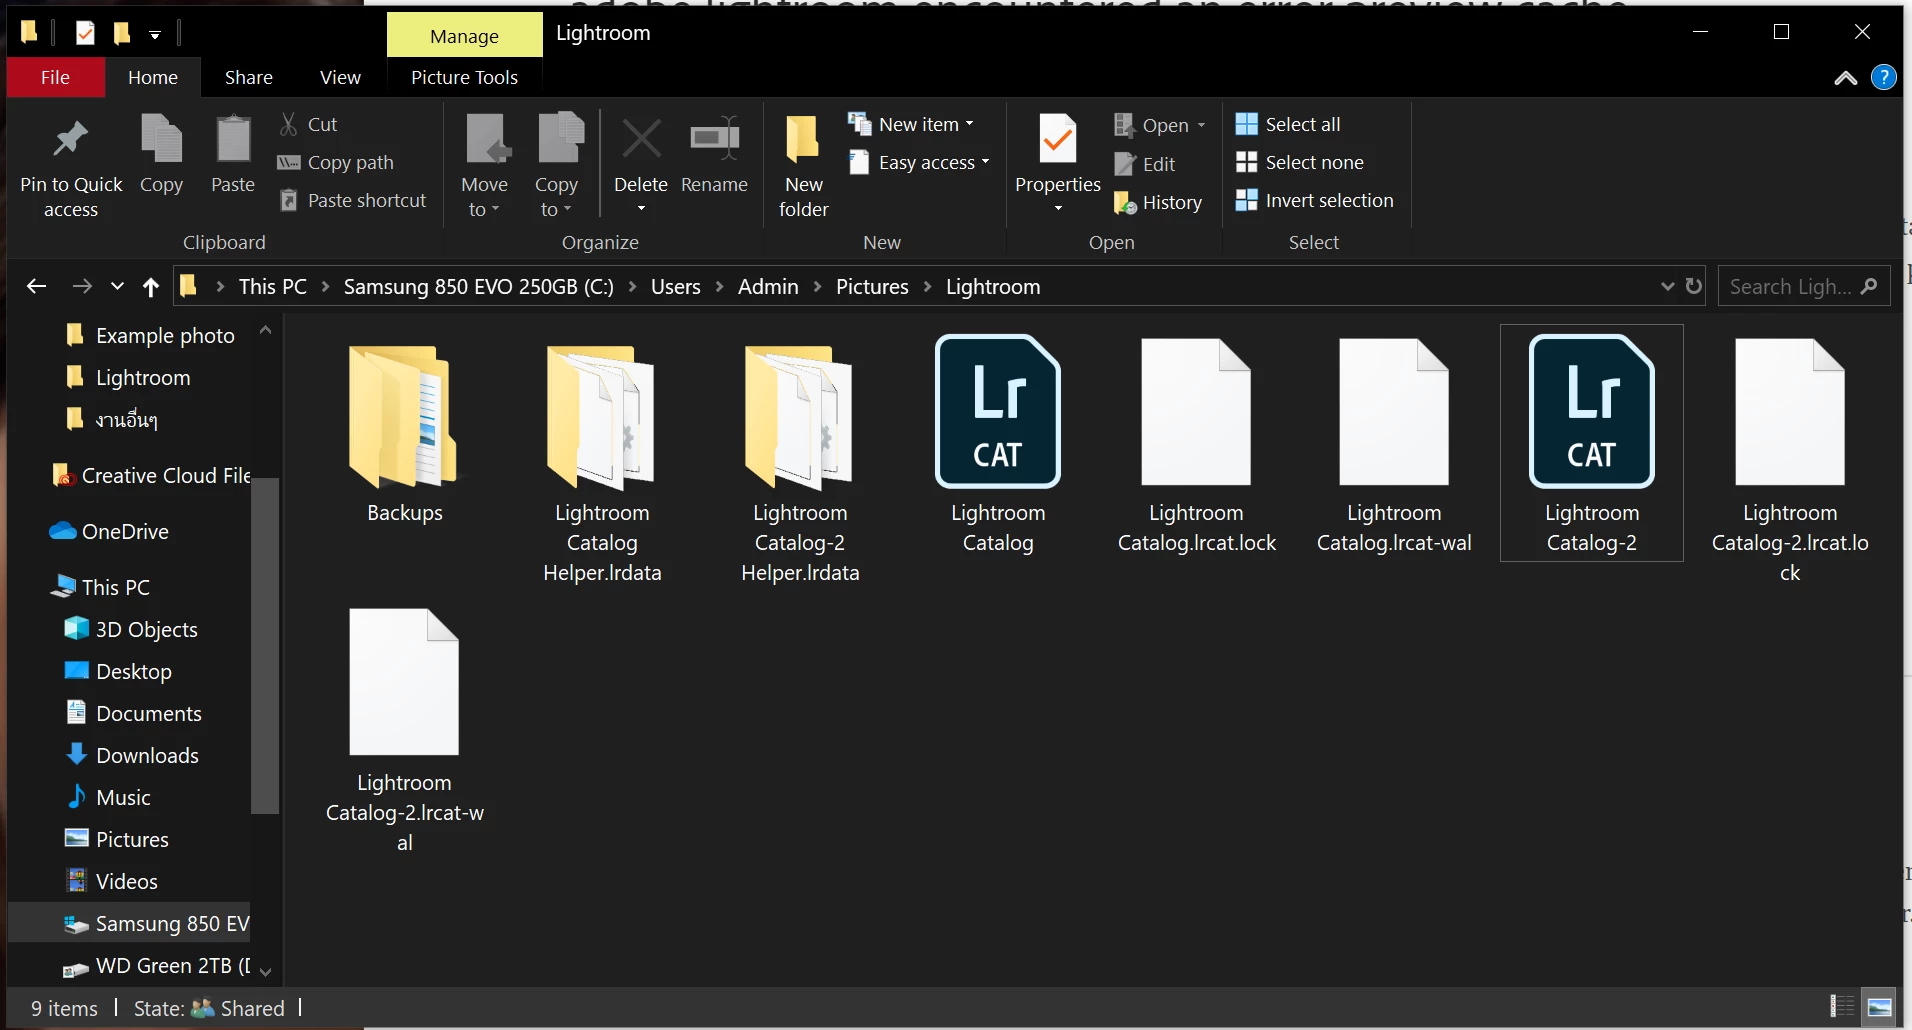The height and width of the screenshot is (1030, 1912).
Task: Select the Lightroom Catalog Lr CAT file
Action: (998, 445)
